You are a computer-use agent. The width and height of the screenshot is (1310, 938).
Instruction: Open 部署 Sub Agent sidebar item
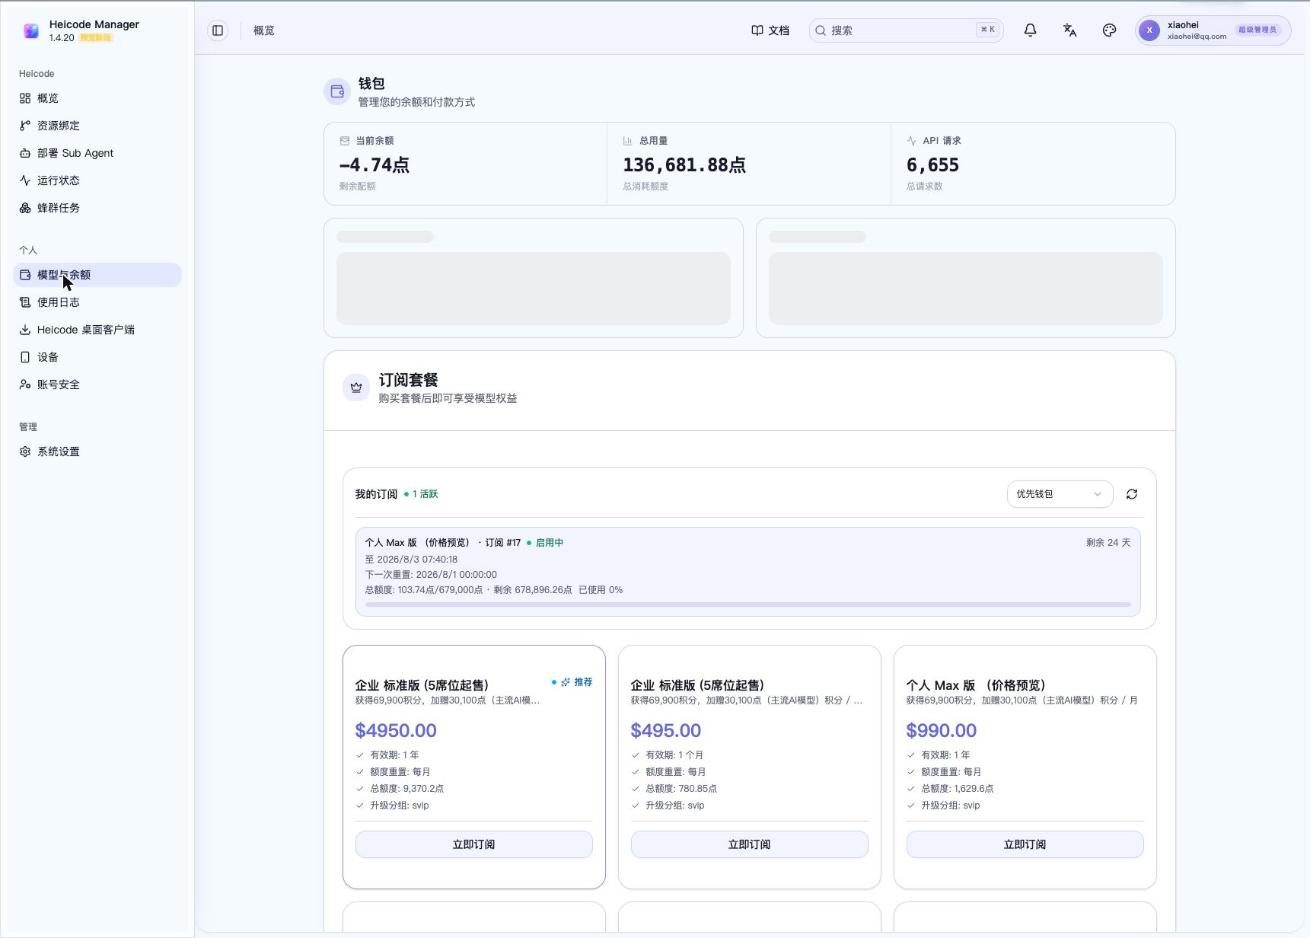[x=97, y=153]
